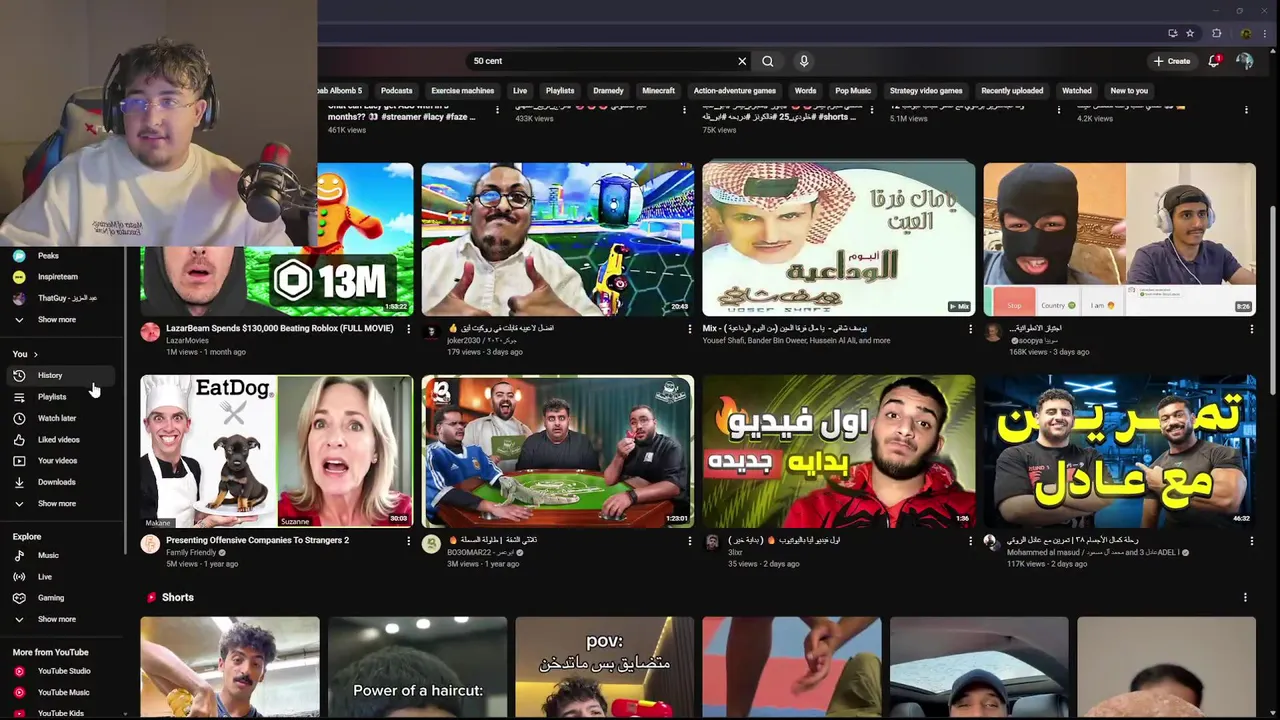Viewport: 1280px width, 720px height.
Task: Open options menu for Shorts section
Action: tap(1245, 598)
